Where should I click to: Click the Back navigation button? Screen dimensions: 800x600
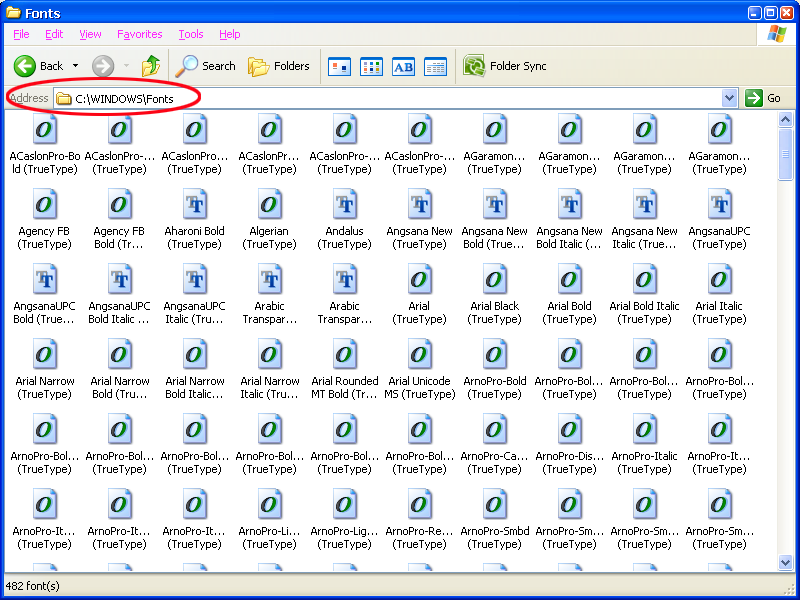pos(38,66)
